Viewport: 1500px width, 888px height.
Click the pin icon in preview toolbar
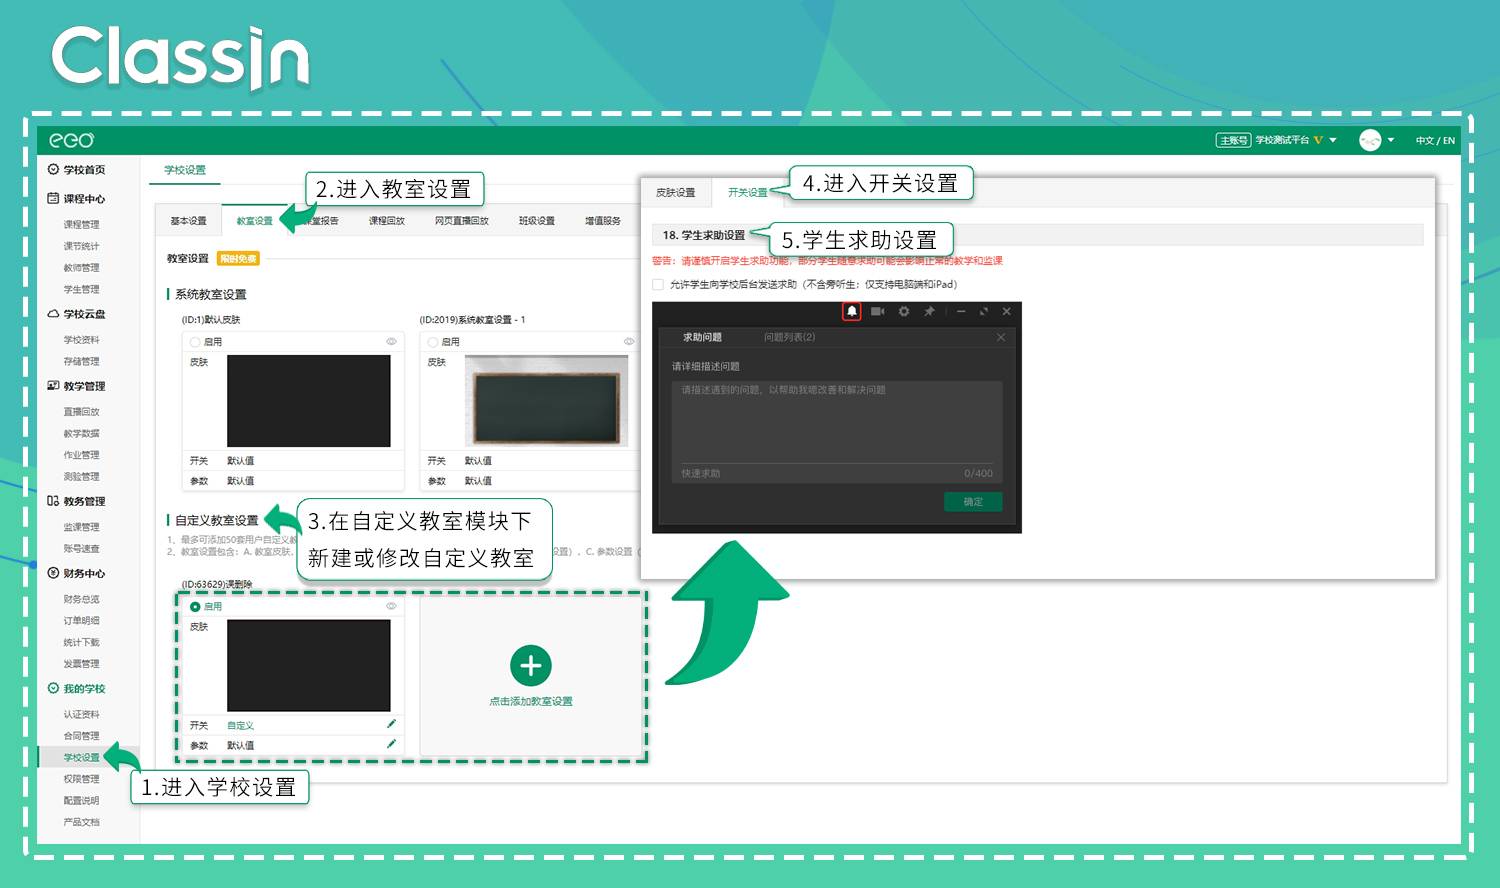[929, 312]
